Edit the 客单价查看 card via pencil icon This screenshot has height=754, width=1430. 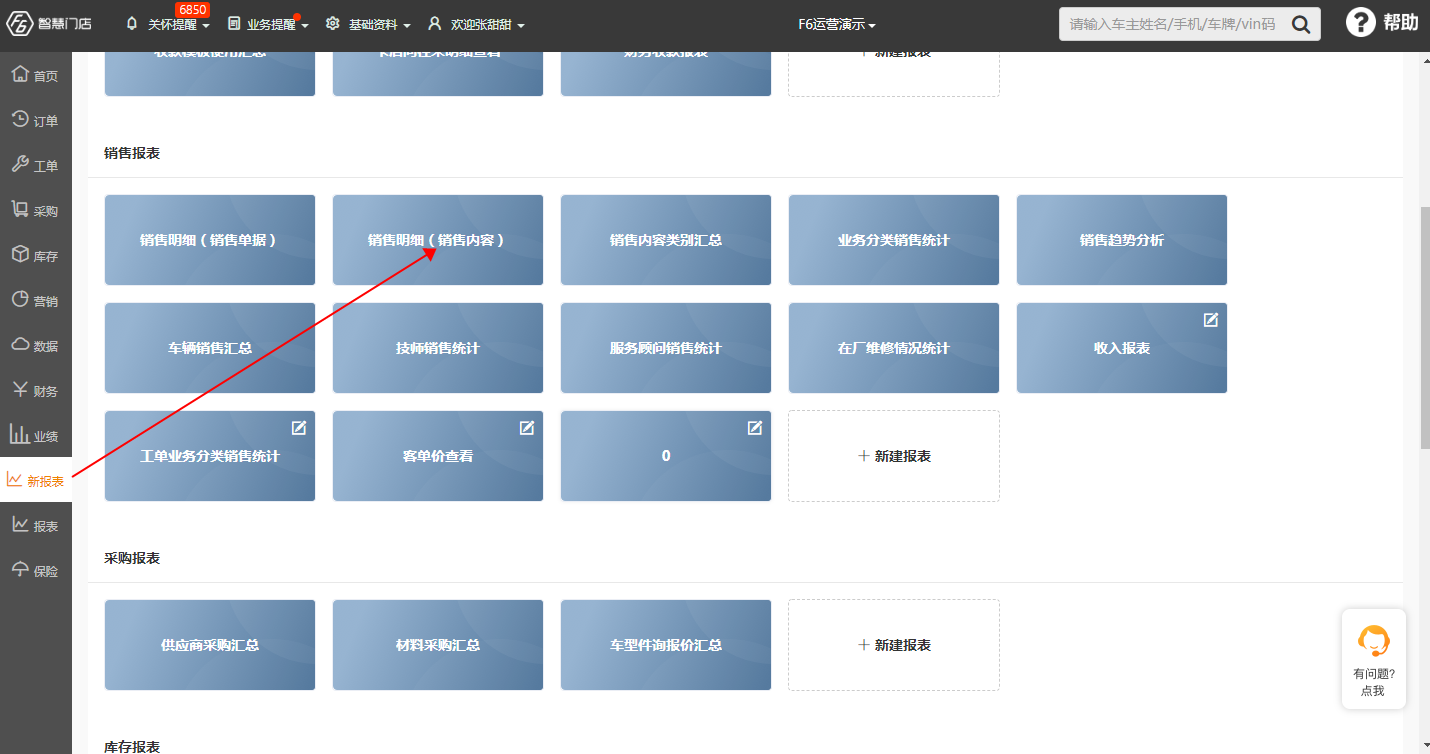(527, 427)
